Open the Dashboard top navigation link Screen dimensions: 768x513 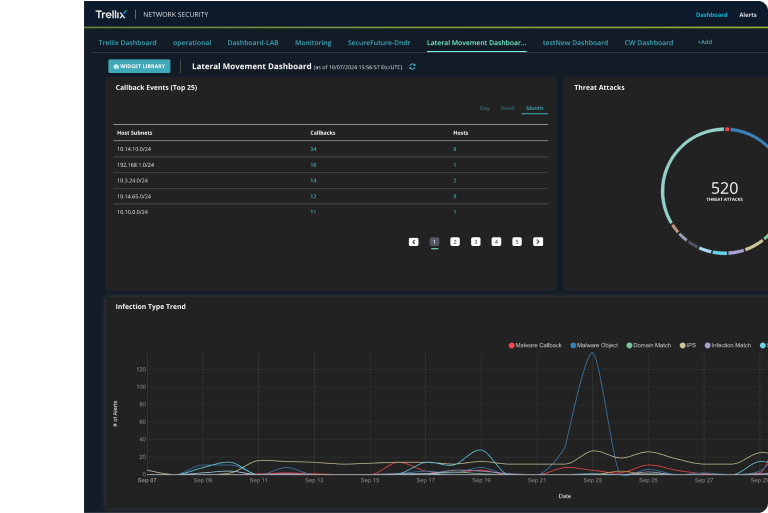[x=711, y=15]
